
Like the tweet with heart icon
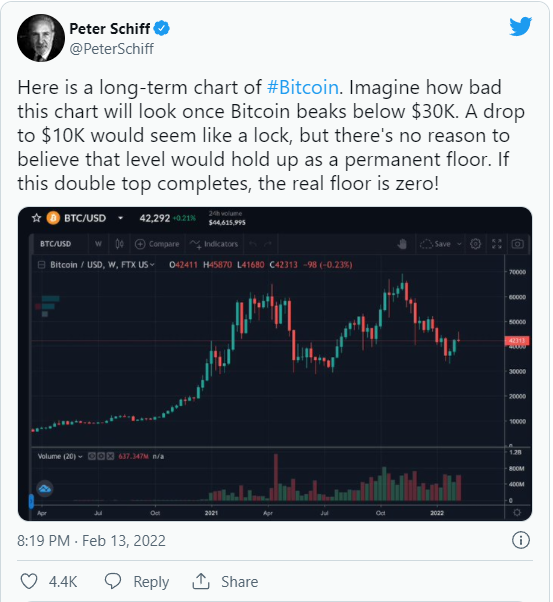[x=29, y=581]
